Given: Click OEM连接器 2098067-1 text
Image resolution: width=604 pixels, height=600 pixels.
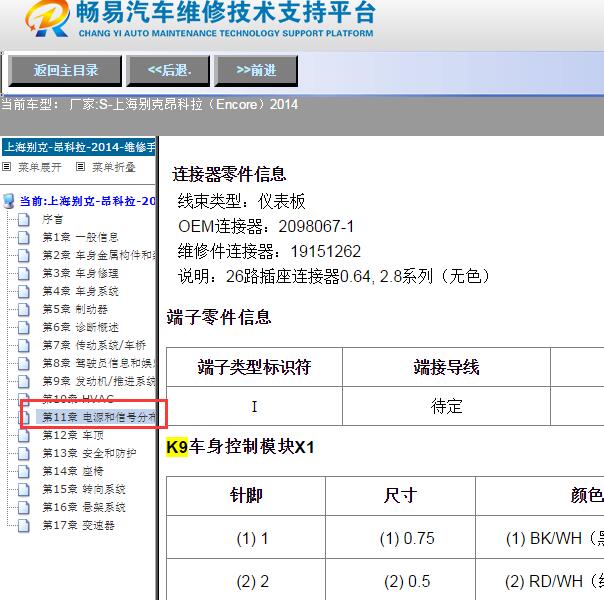Looking at the screenshot, I should 266,226.
